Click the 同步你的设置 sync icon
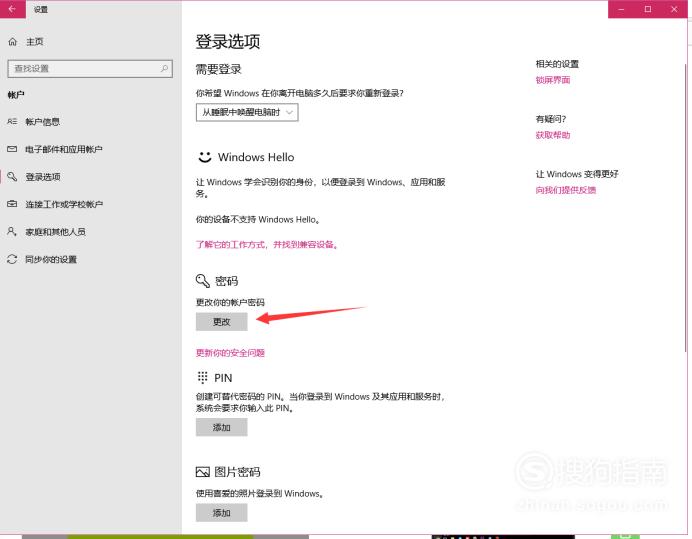This screenshot has width=692, height=539. point(12,259)
